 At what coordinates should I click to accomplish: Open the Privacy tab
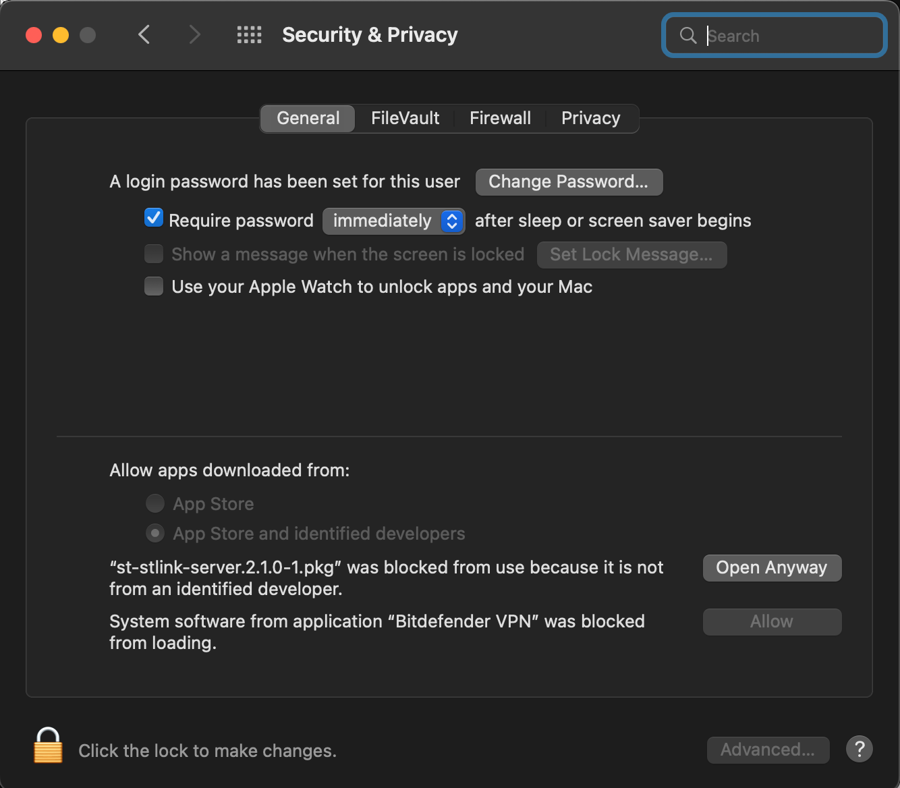(x=590, y=118)
